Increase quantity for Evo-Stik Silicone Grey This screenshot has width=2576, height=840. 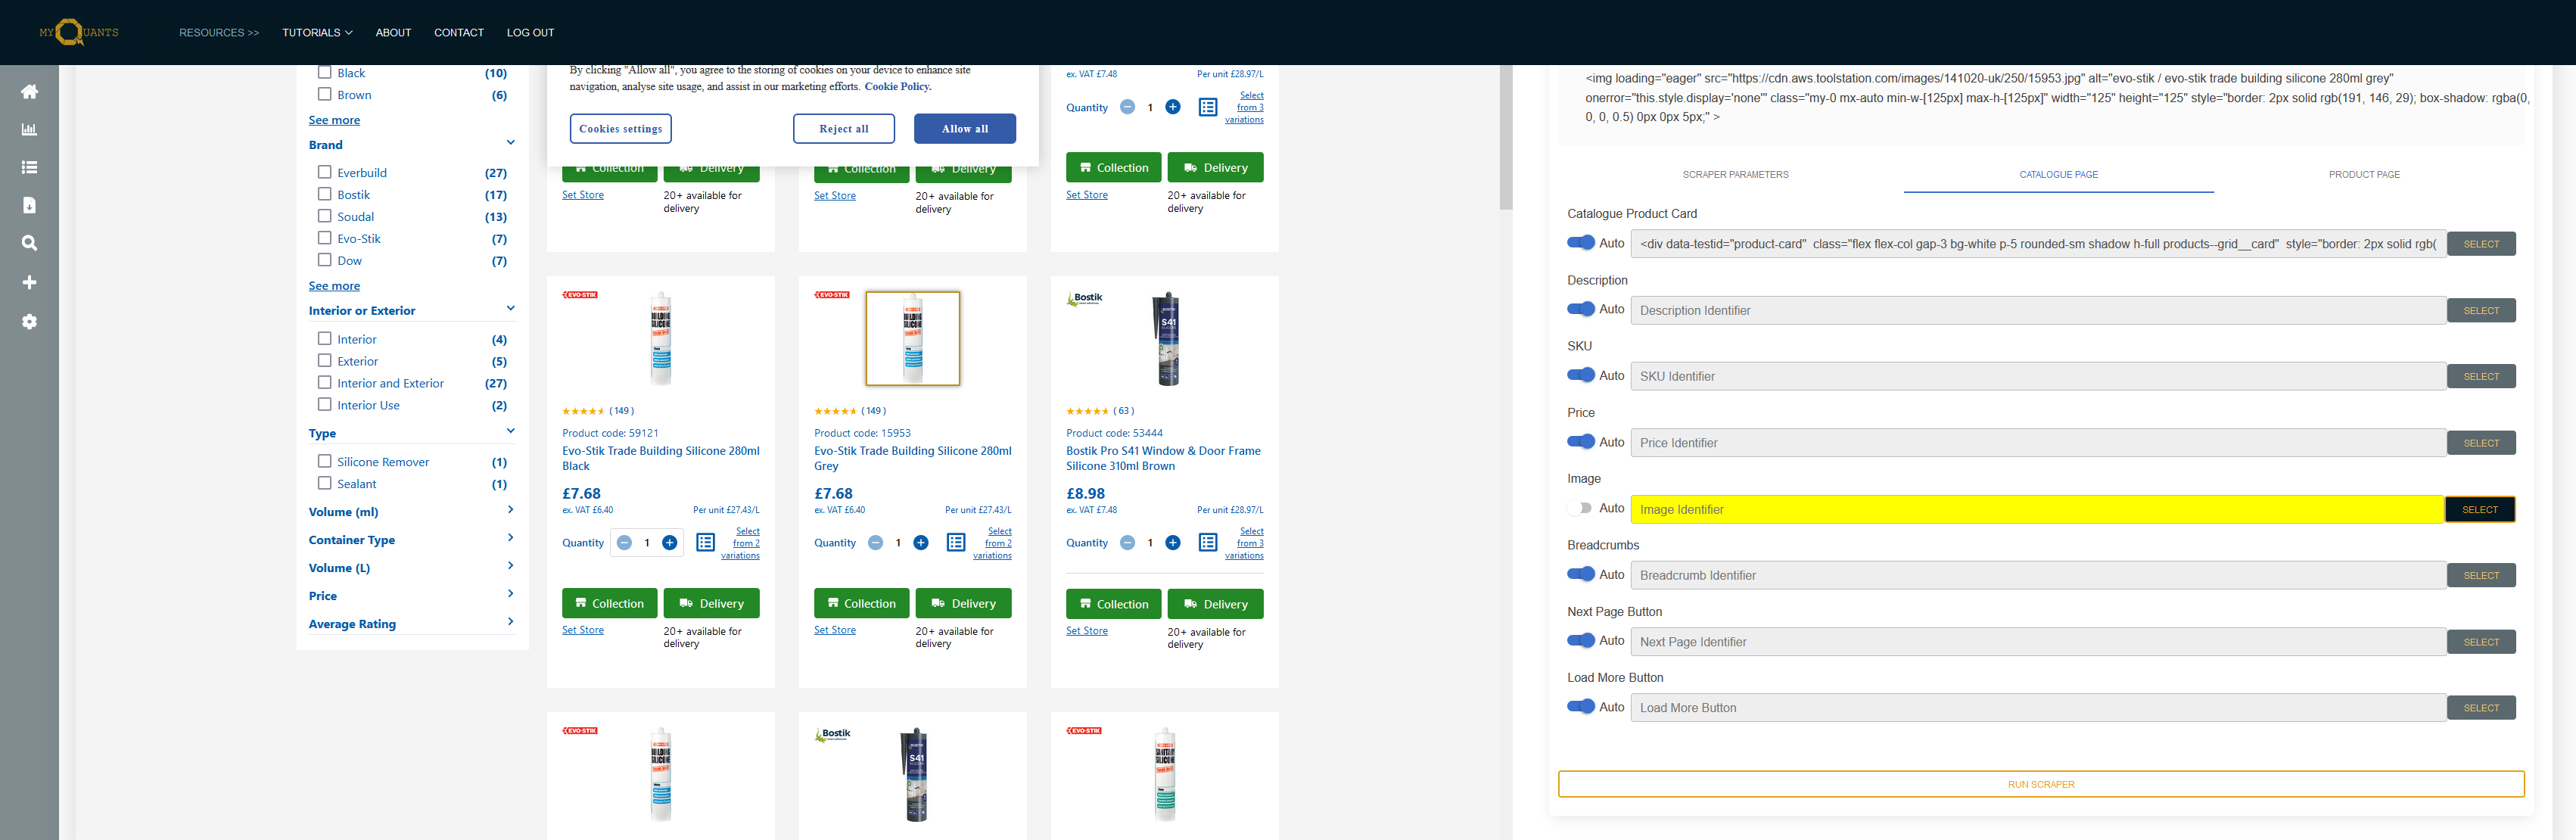coord(921,543)
